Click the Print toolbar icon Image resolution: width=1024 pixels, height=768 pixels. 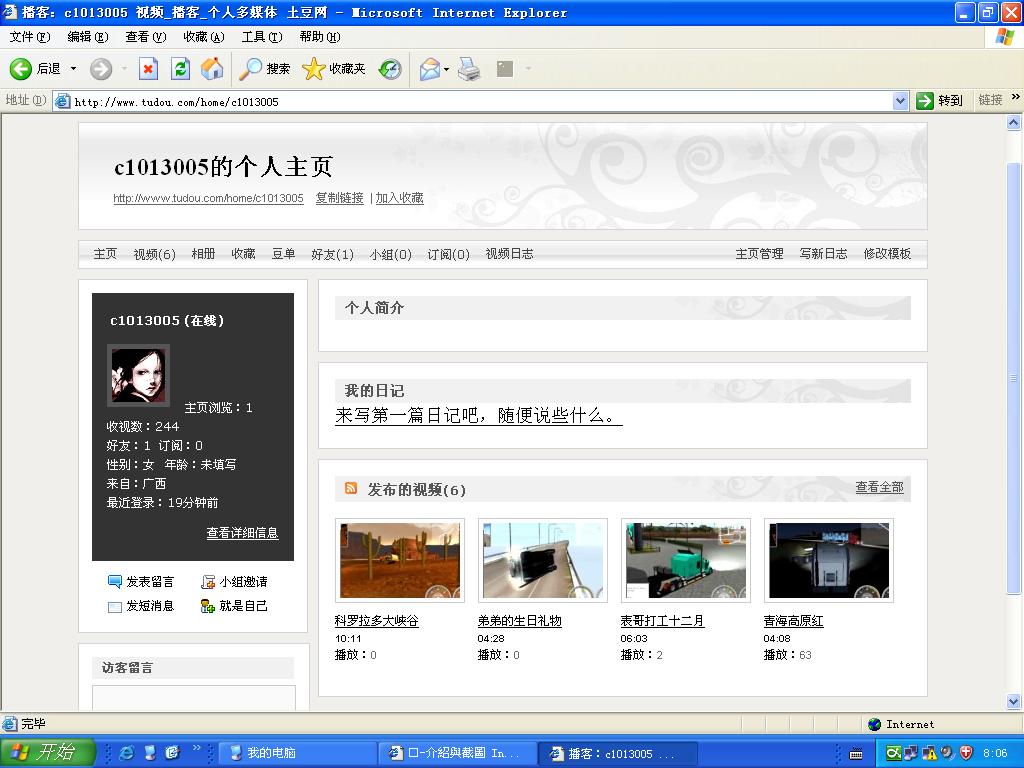469,69
